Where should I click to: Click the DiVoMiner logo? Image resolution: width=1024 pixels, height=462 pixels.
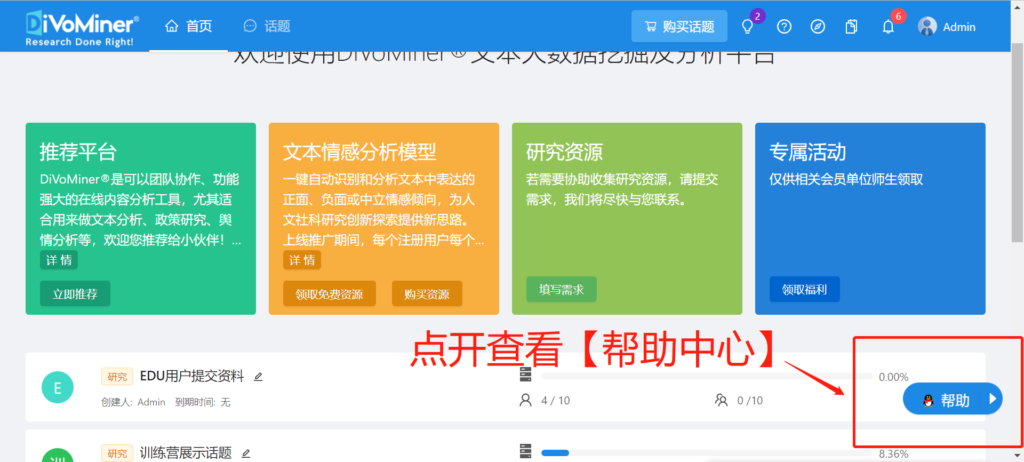(81, 25)
